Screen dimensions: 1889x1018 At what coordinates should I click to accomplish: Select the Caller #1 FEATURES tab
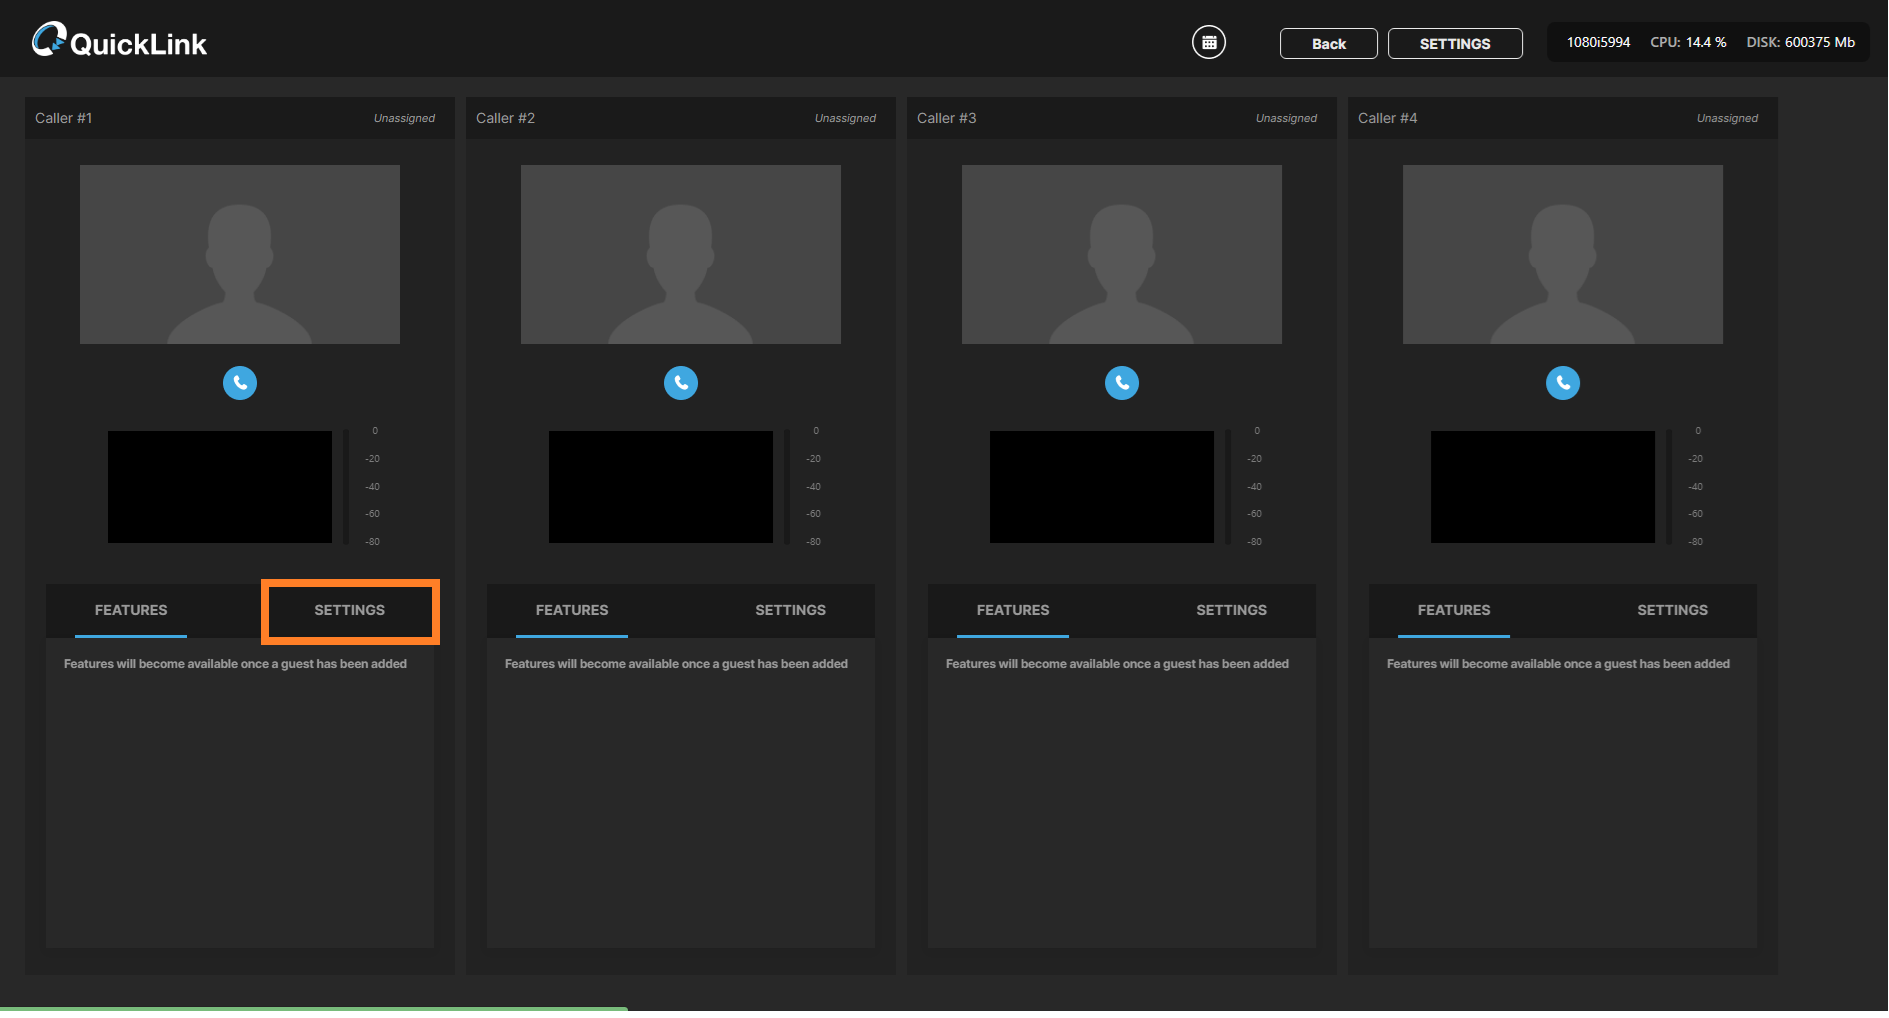[x=131, y=610]
